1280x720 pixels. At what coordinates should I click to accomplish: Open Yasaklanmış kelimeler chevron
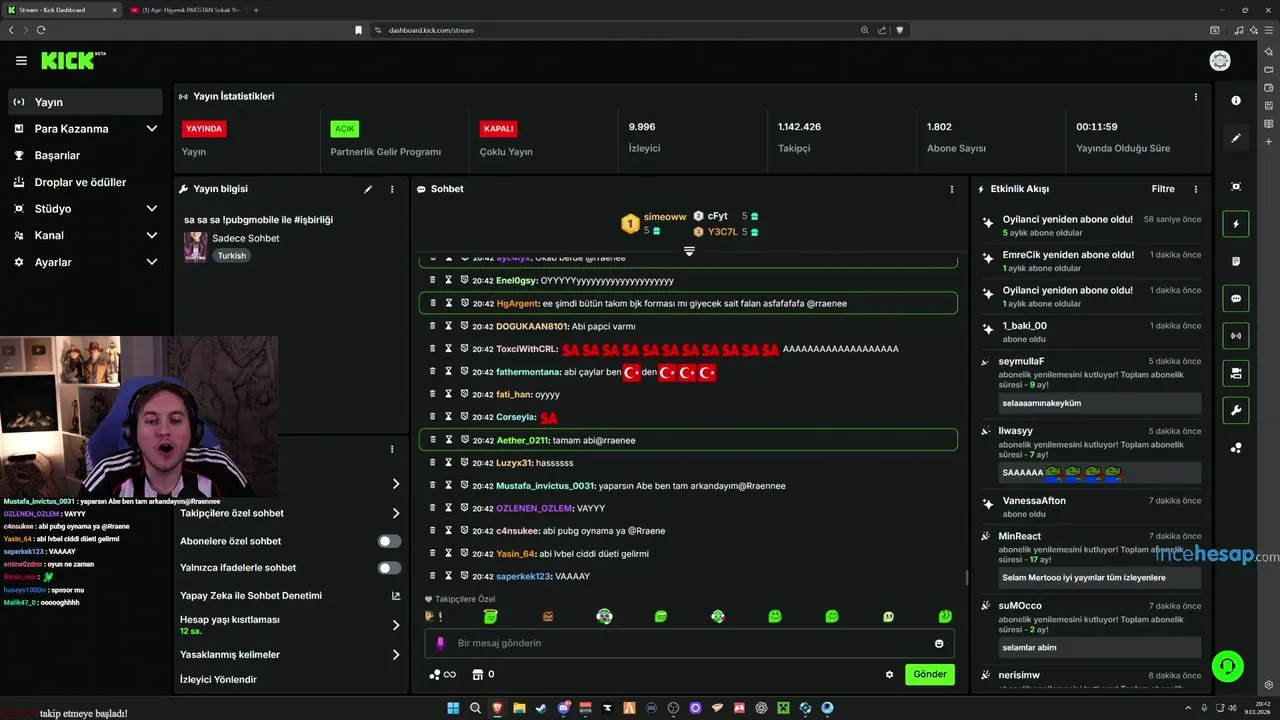[x=396, y=655]
